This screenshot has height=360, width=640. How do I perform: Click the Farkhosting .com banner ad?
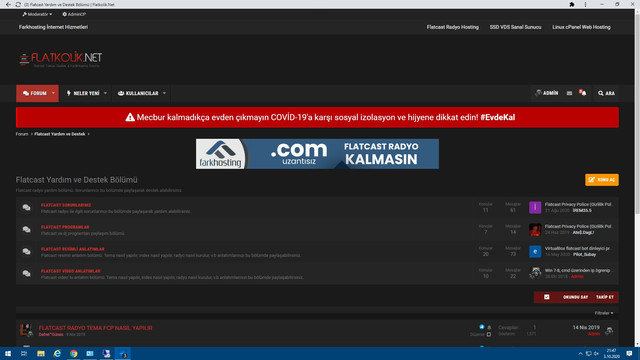(317, 154)
